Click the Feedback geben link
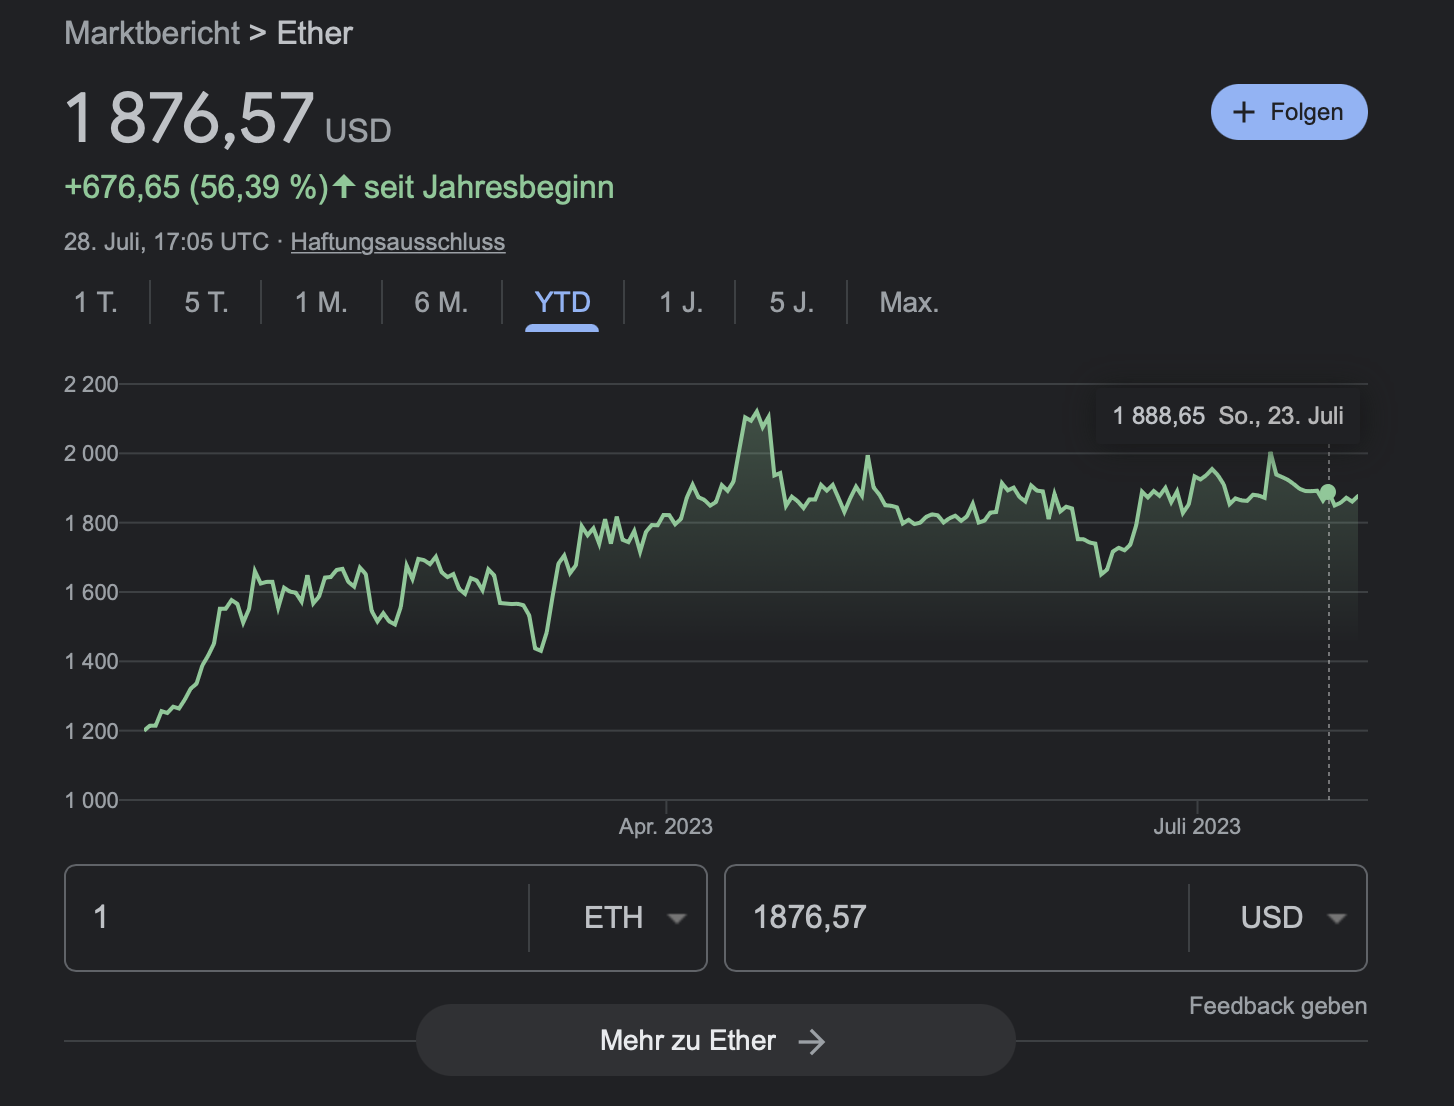The image size is (1454, 1106). [x=1278, y=1006]
